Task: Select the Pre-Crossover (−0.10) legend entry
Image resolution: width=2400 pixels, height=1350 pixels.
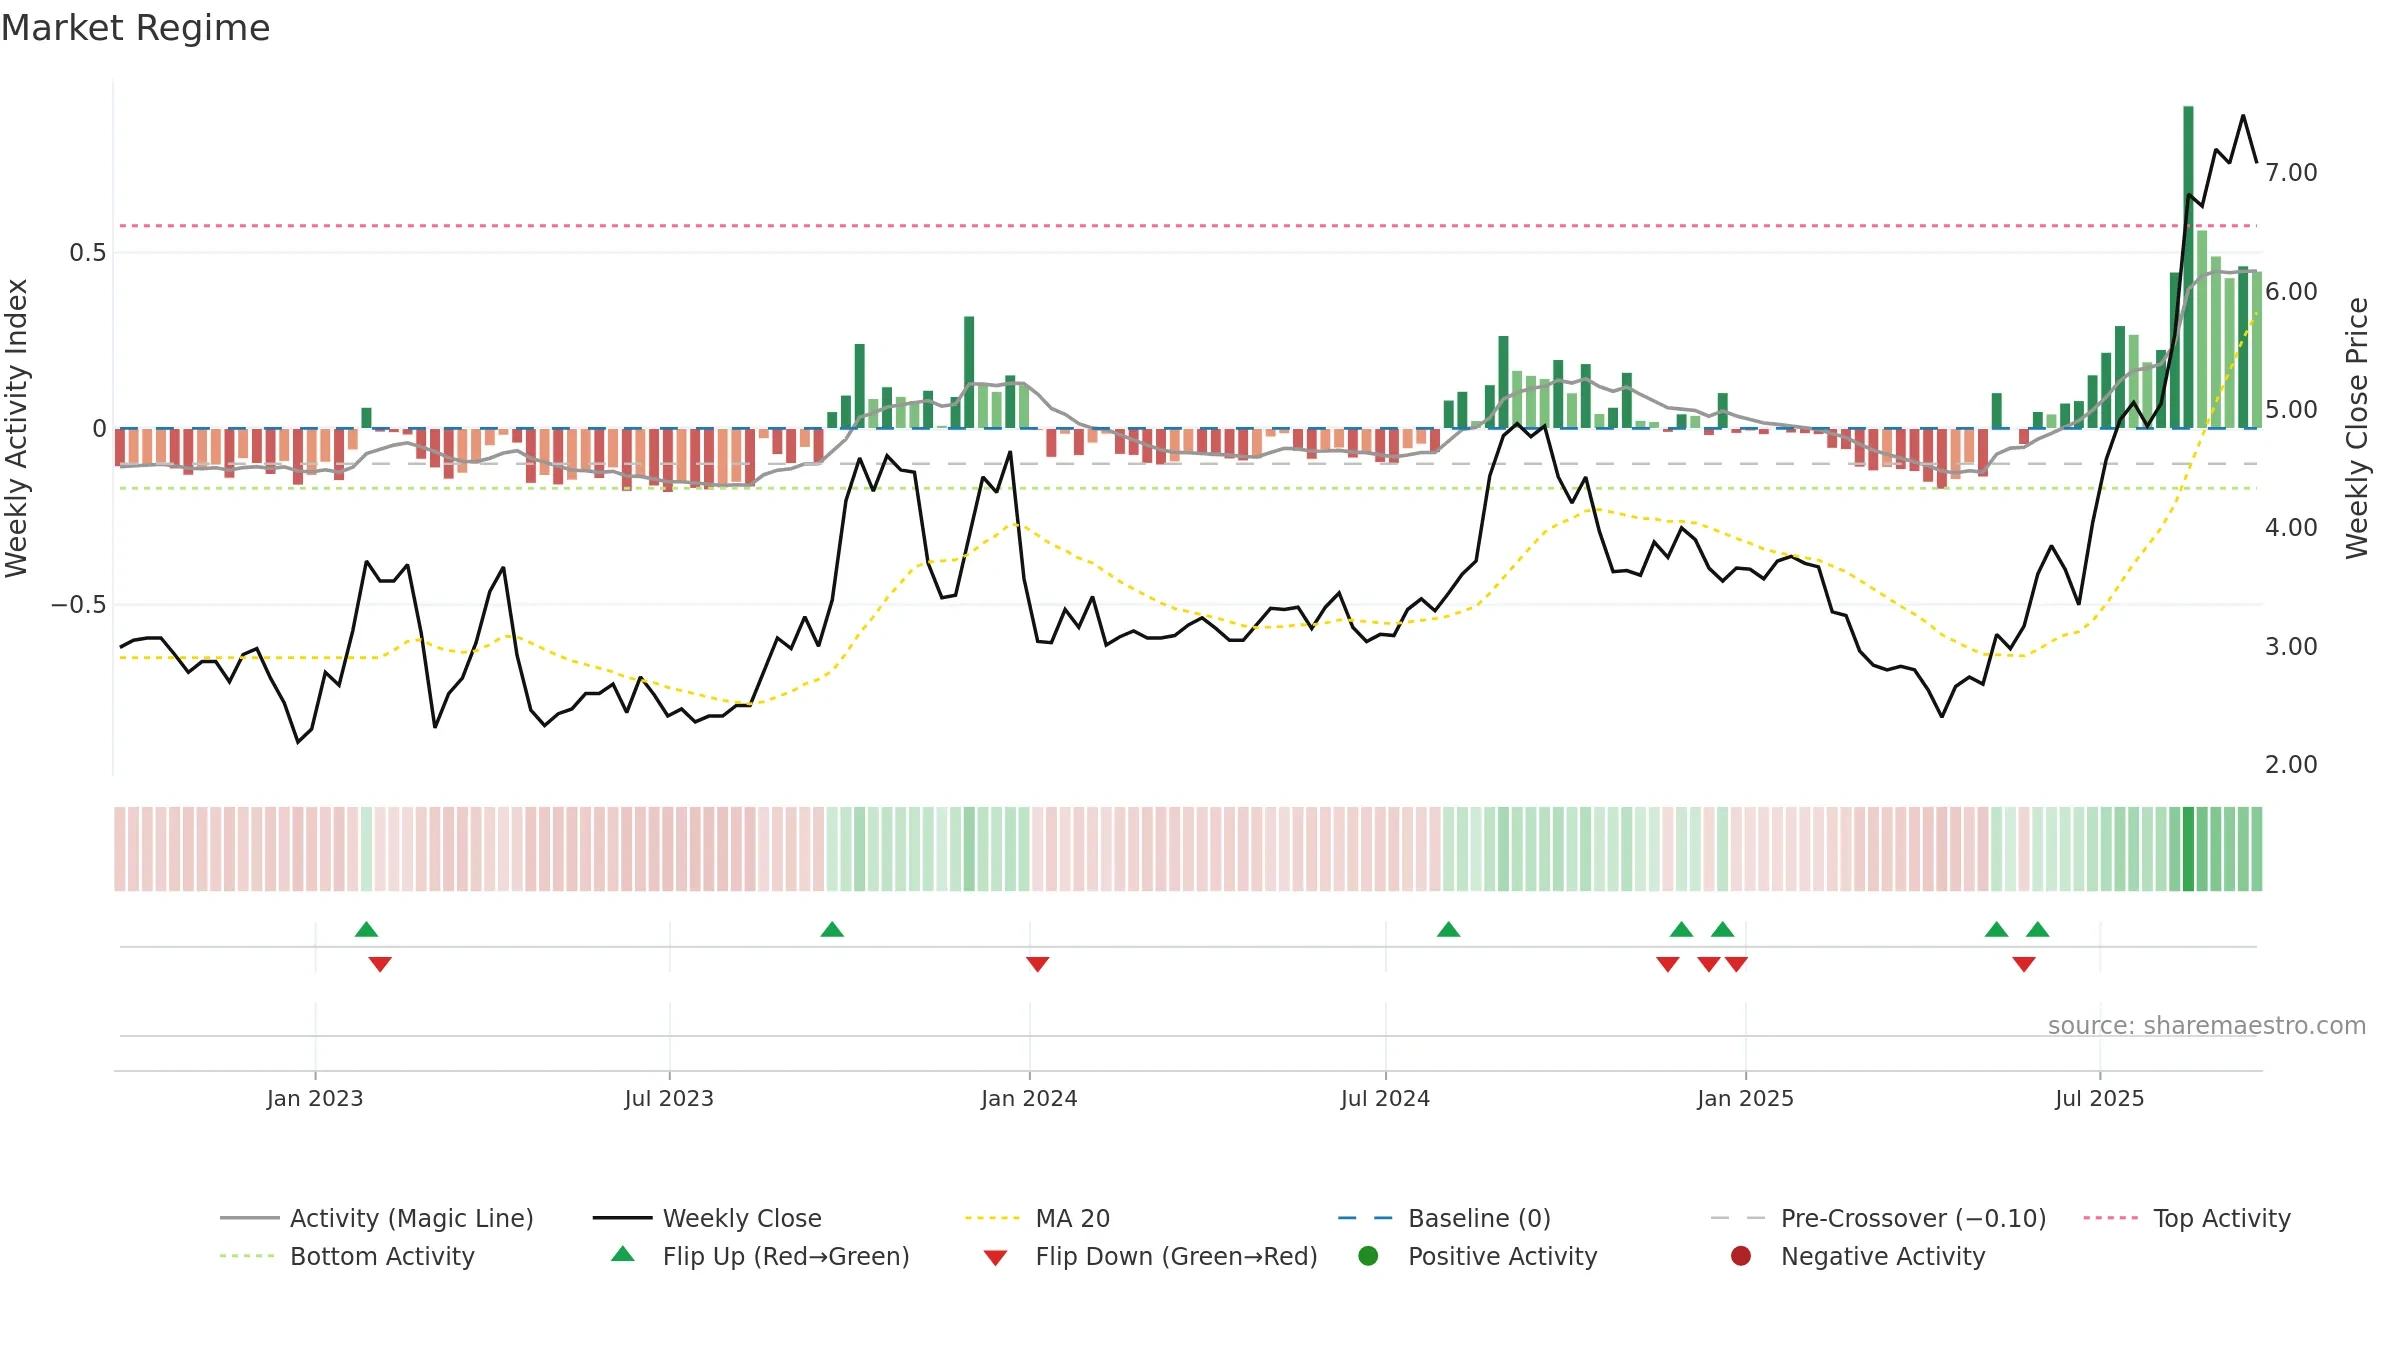Action: [x=1878, y=1218]
